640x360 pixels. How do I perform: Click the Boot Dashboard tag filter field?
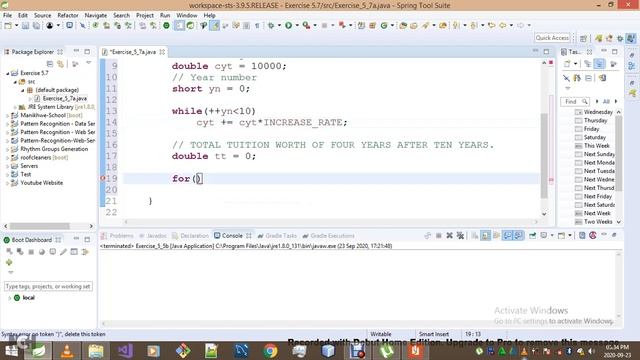48,287
